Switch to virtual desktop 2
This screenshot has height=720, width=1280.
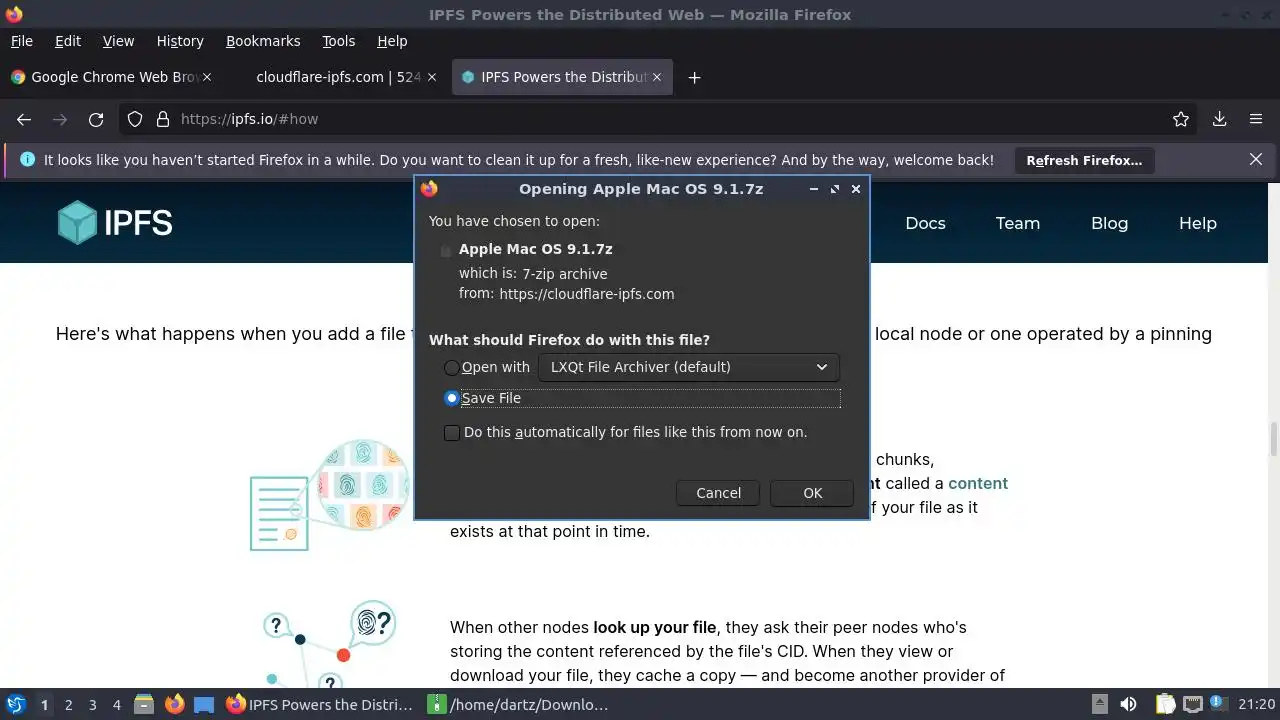click(x=68, y=705)
